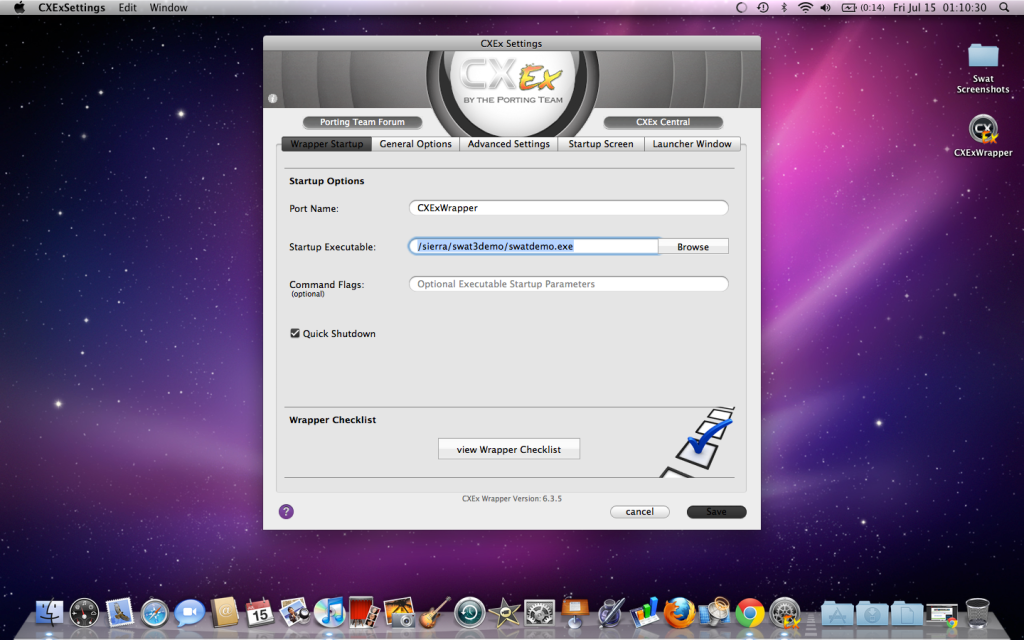Screen dimensions: 1024x640
Task: Click the Startup Executable path field
Action: point(534,246)
